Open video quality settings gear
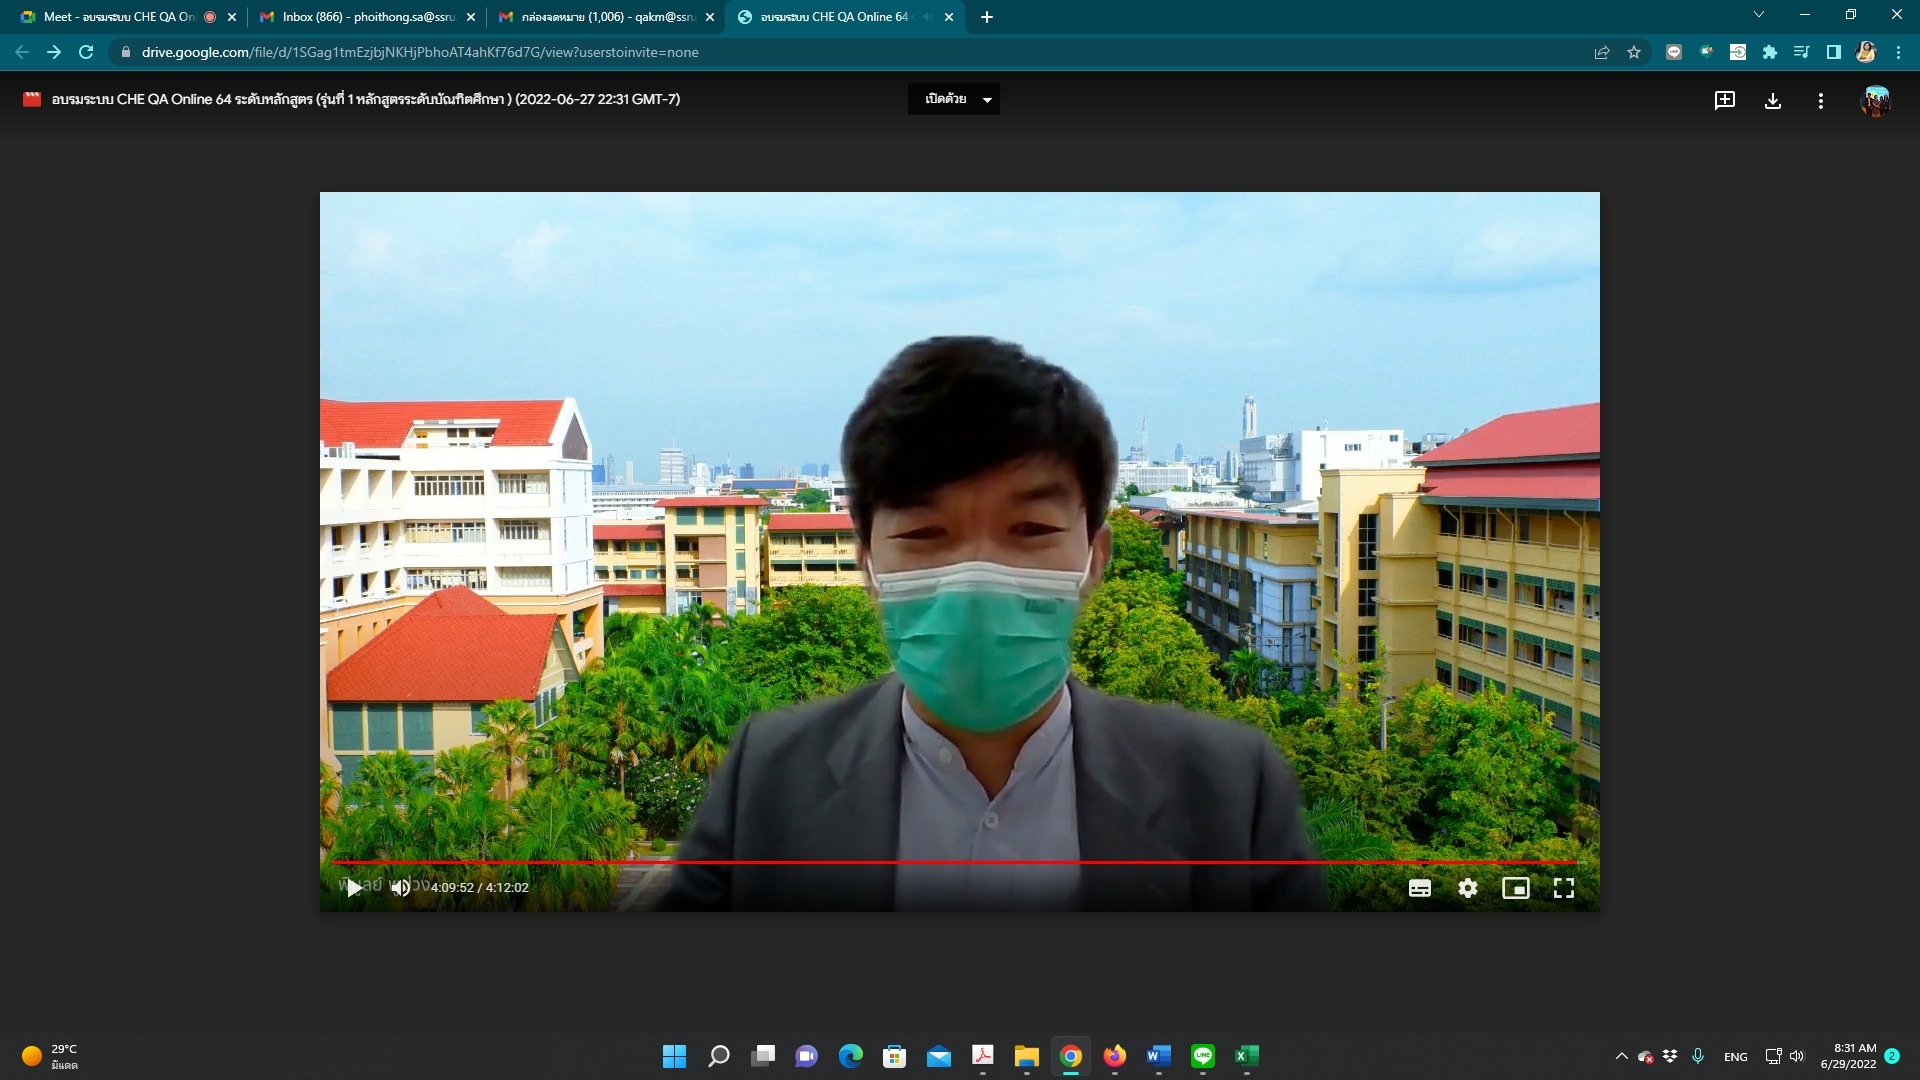Image resolution: width=1920 pixels, height=1080 pixels. (1467, 888)
